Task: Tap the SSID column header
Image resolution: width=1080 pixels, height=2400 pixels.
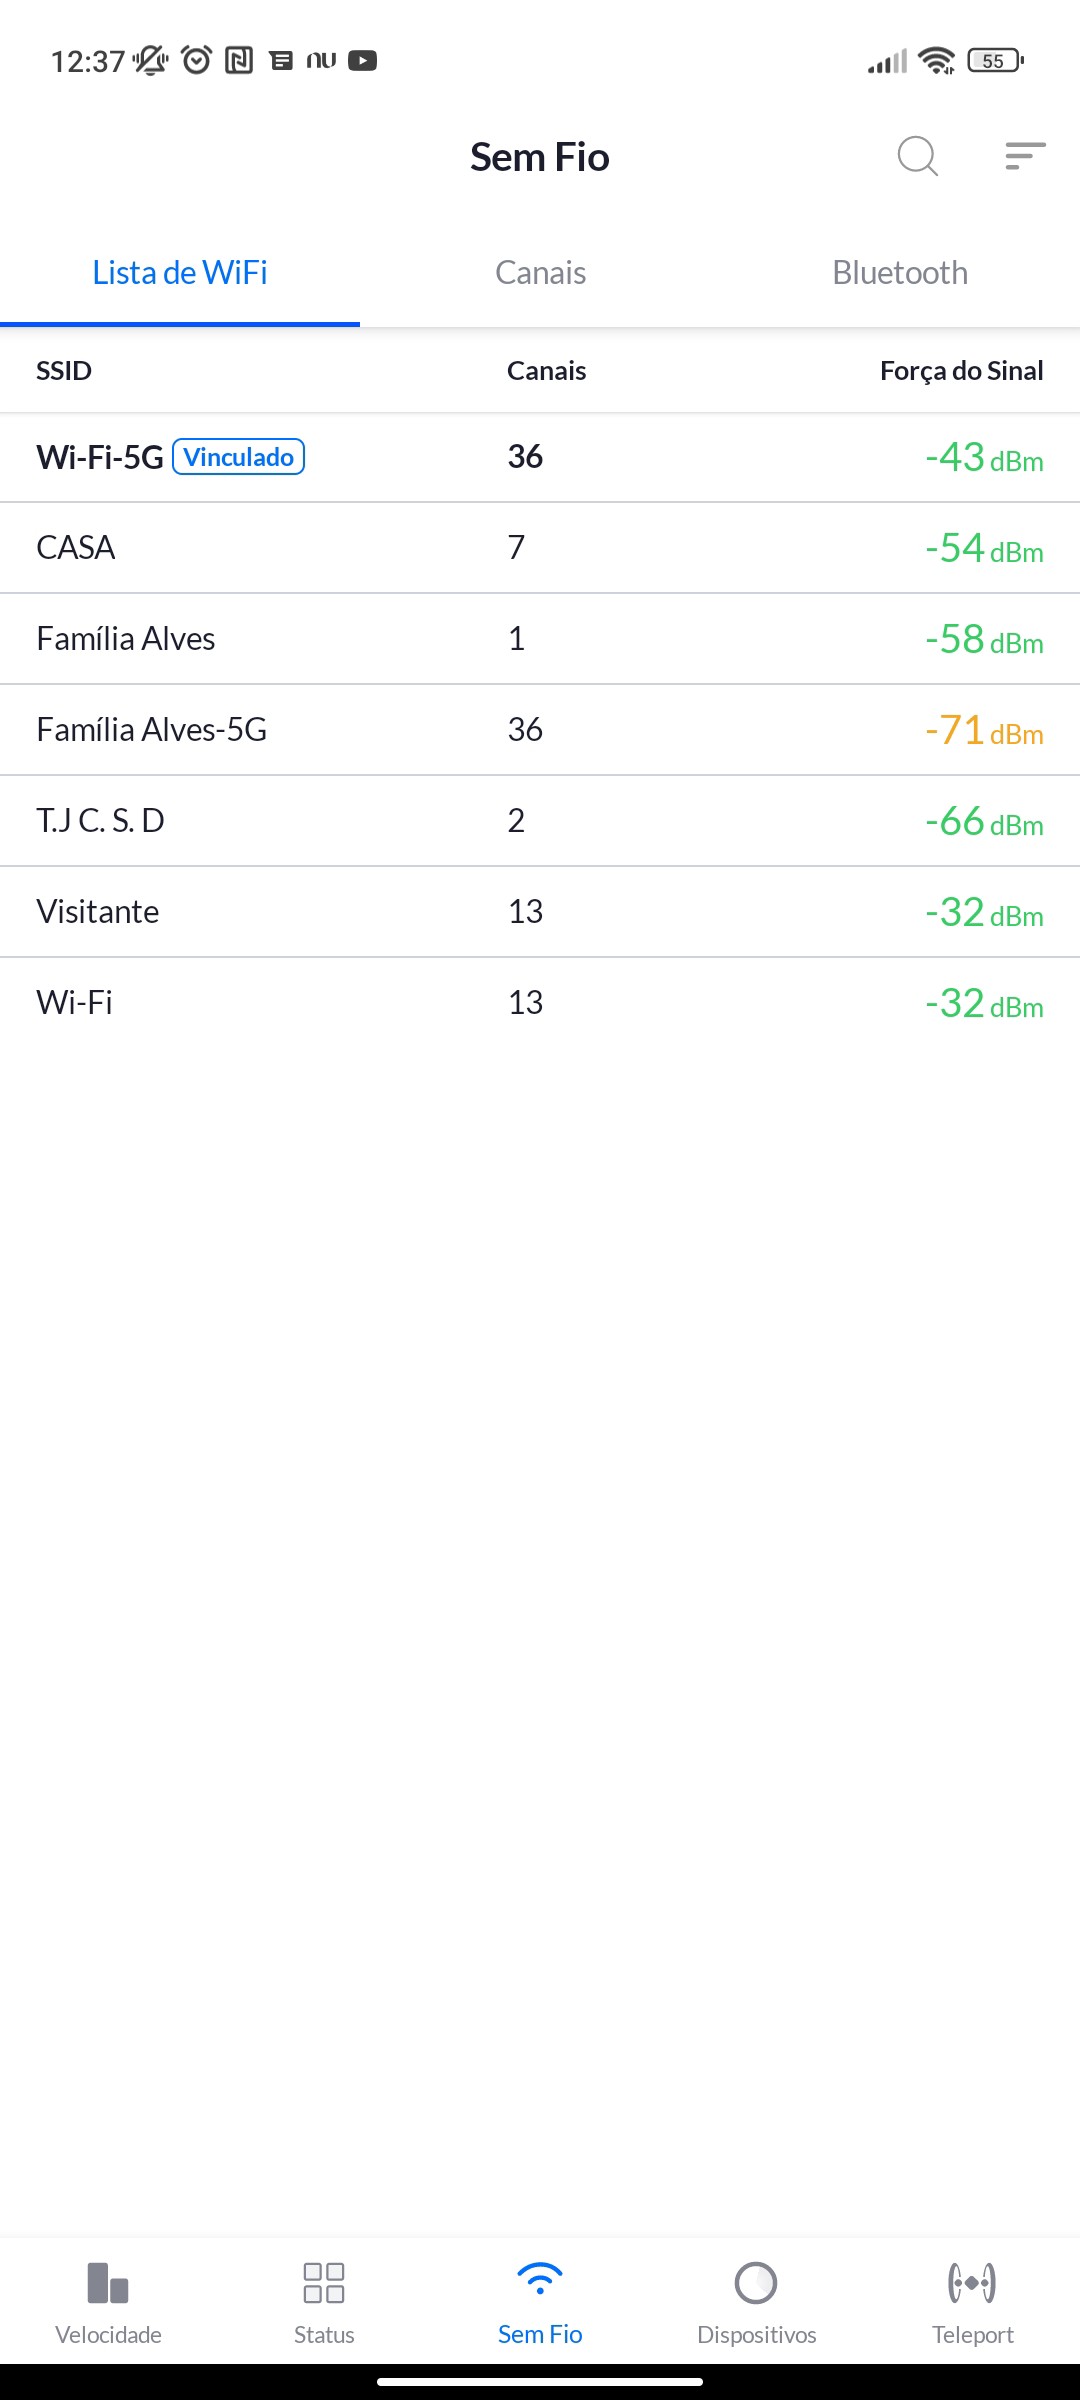Action: point(64,371)
